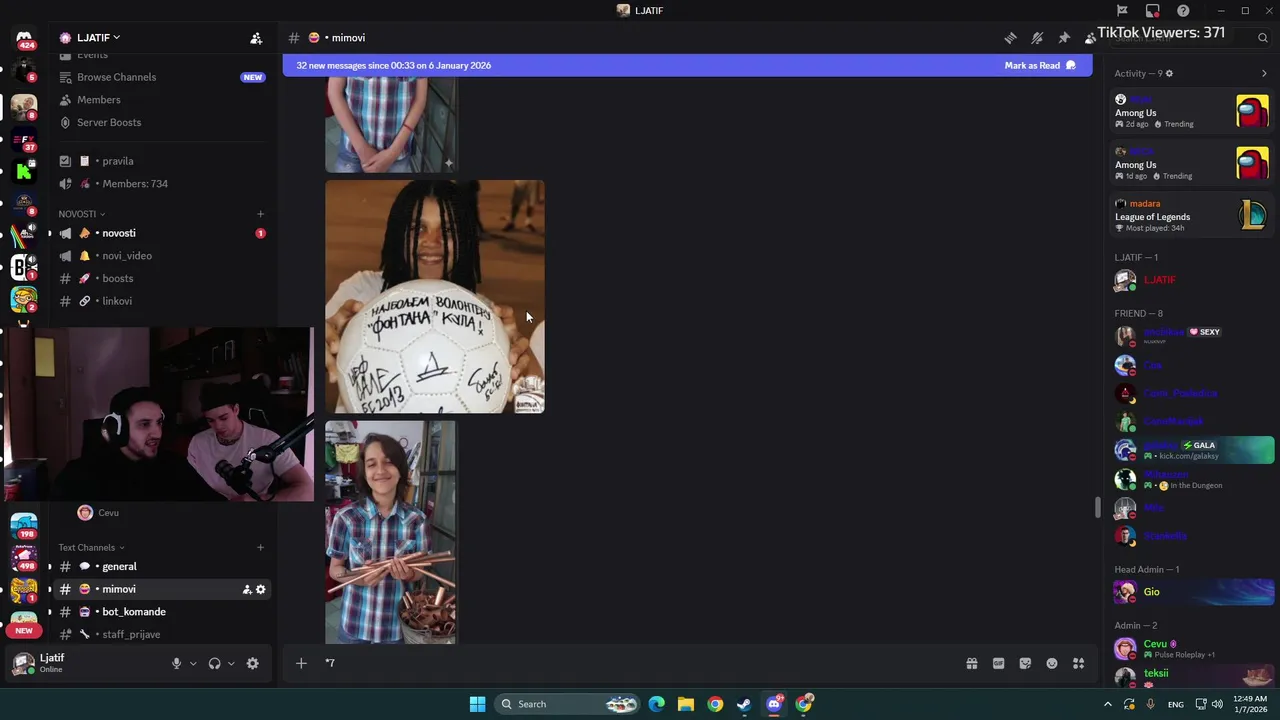The image size is (1280, 720).
Task: Open volume speaker tray icon
Action: (1217, 704)
